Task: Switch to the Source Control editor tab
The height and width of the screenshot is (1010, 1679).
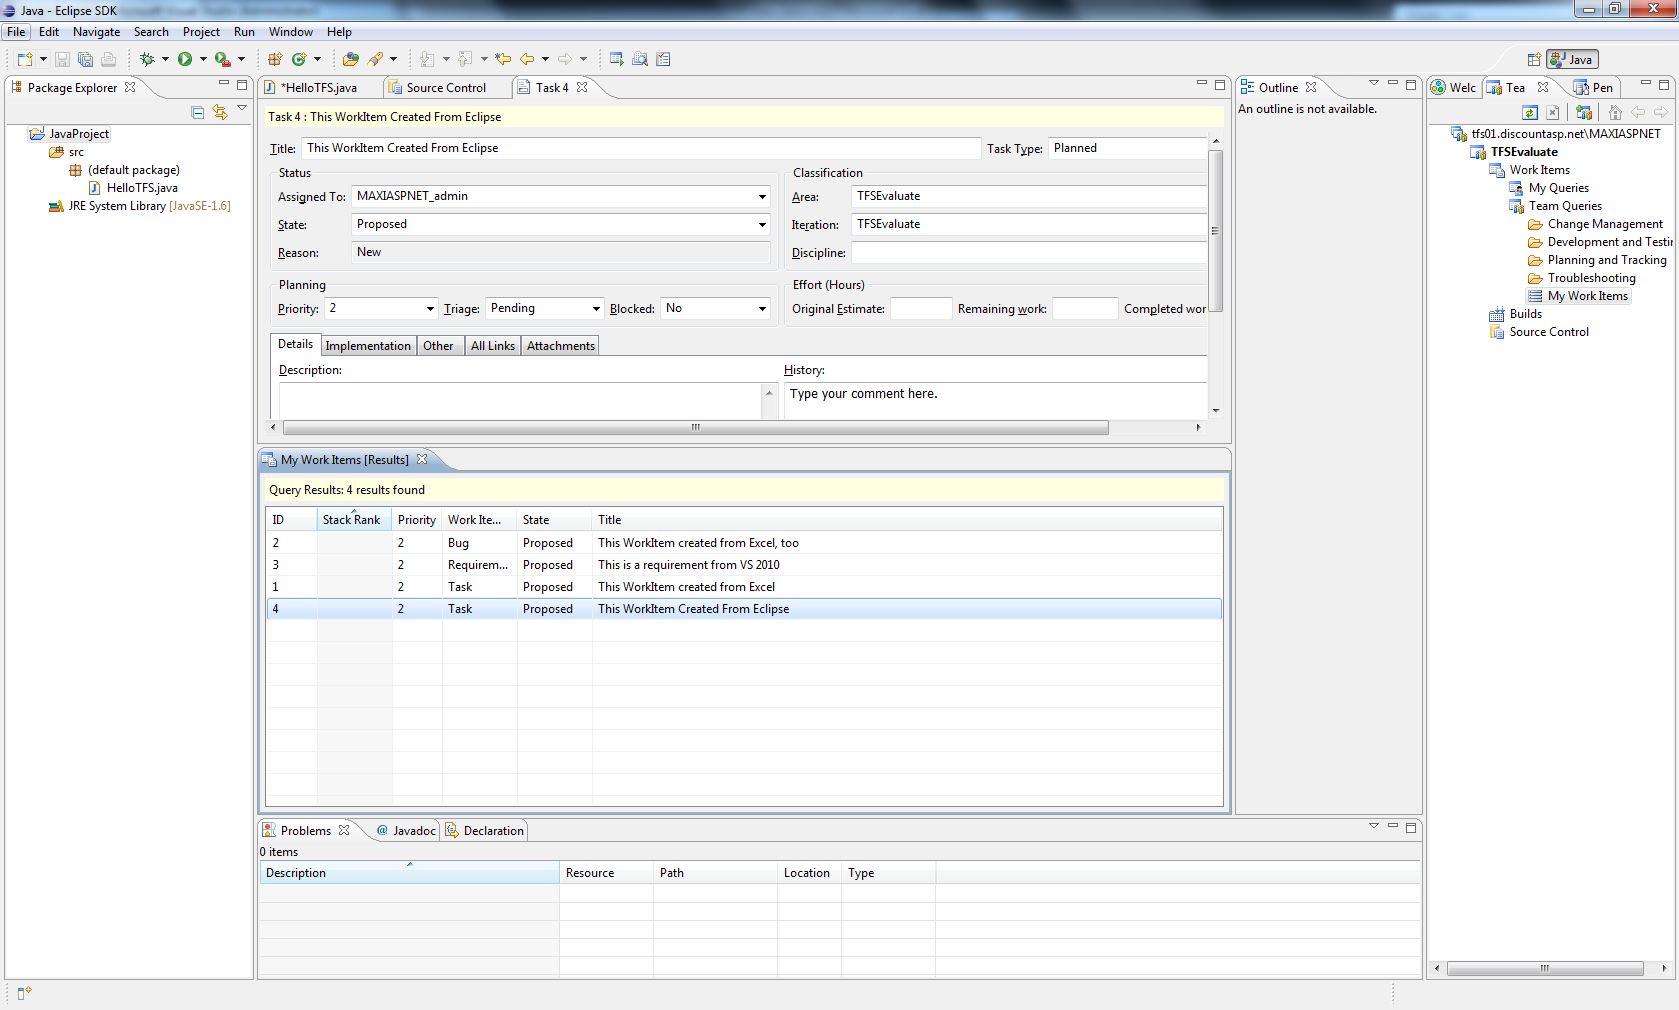Action: 446,88
